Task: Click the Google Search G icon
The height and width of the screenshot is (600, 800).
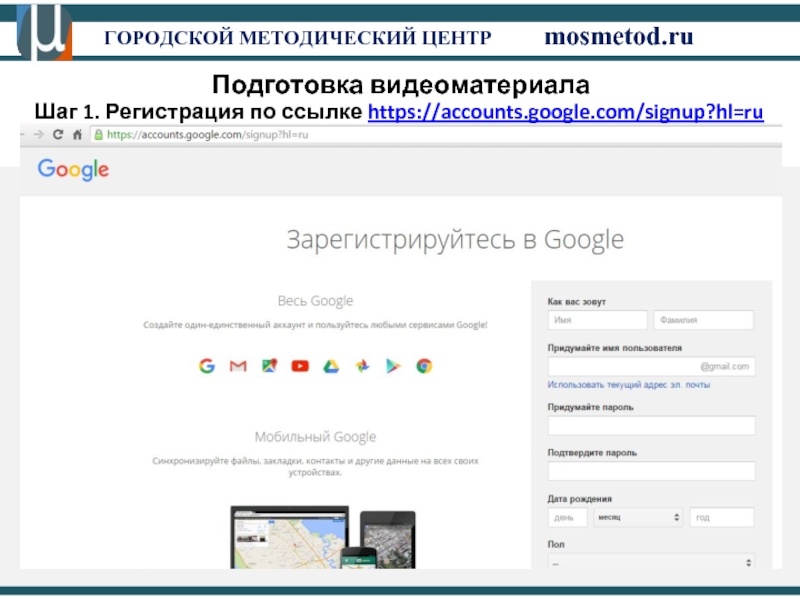Action: pos(207,366)
